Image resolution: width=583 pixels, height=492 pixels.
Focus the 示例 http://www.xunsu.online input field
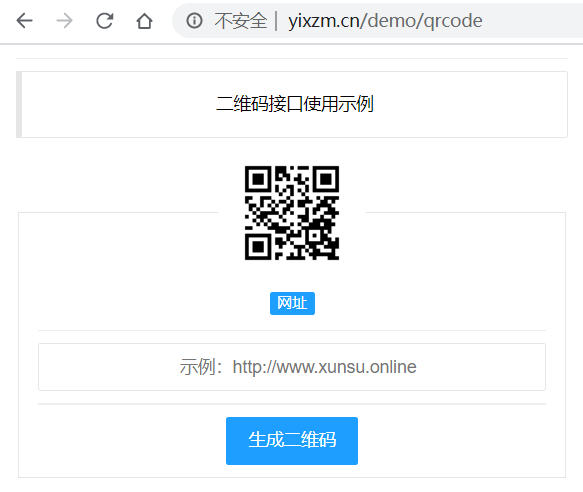coord(292,367)
